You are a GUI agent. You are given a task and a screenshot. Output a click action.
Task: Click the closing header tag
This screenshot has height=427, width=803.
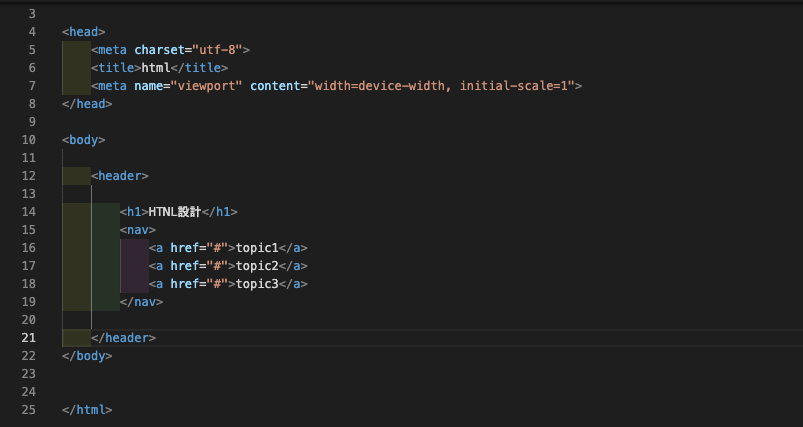(123, 338)
